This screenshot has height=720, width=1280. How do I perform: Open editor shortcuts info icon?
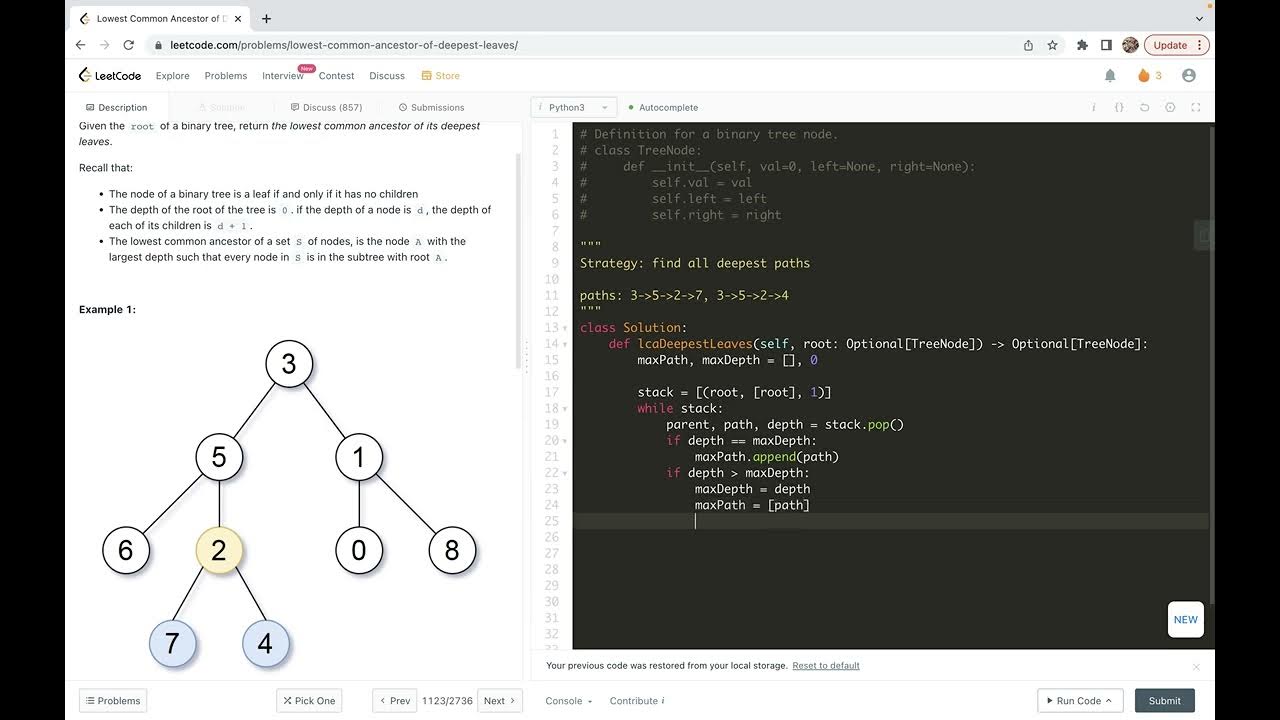pyautogui.click(x=1094, y=107)
